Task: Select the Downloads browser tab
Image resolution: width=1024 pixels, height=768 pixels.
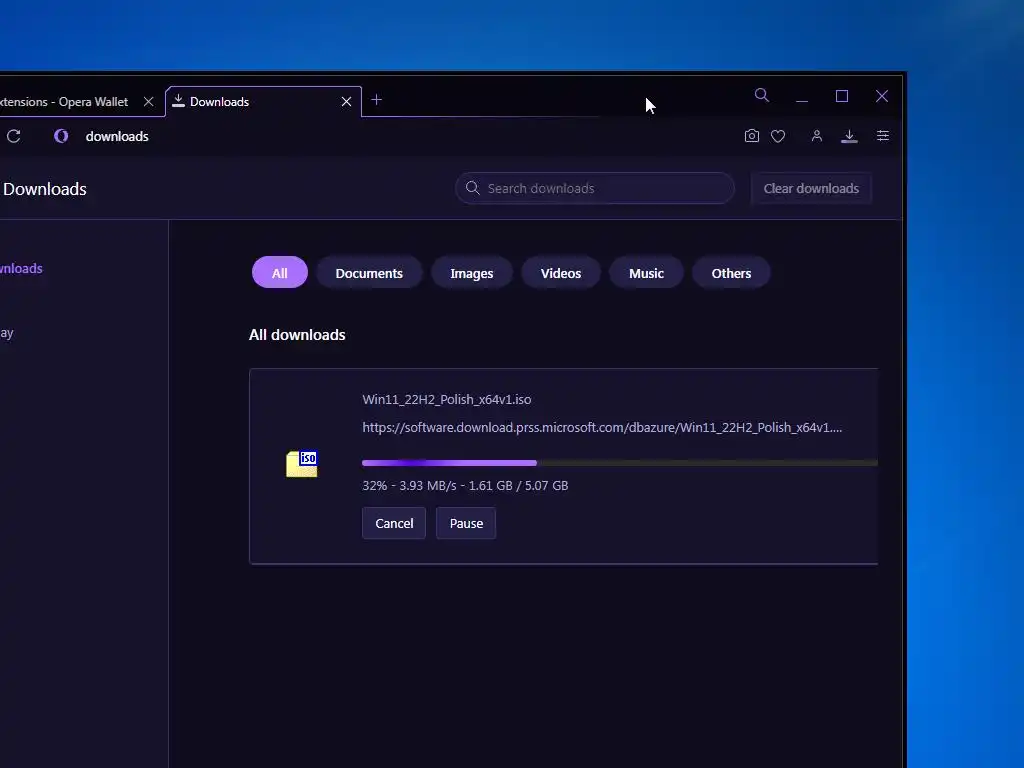Action: (263, 102)
